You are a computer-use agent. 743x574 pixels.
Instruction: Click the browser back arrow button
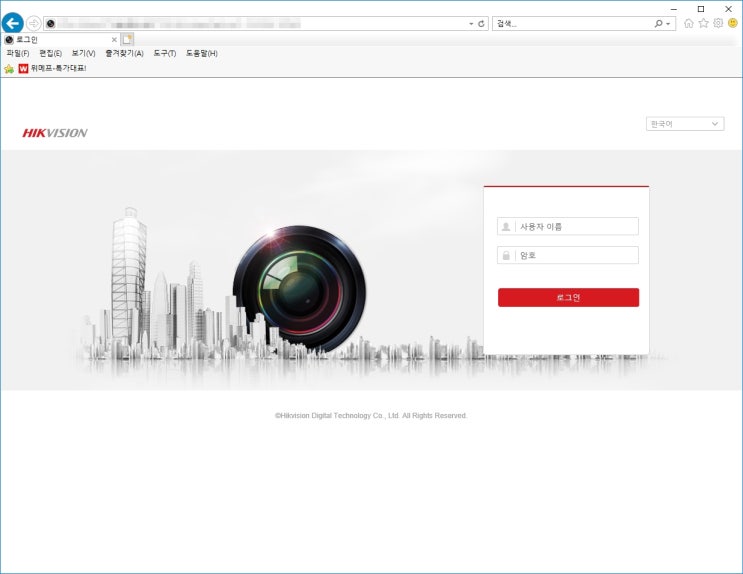click(x=13, y=23)
